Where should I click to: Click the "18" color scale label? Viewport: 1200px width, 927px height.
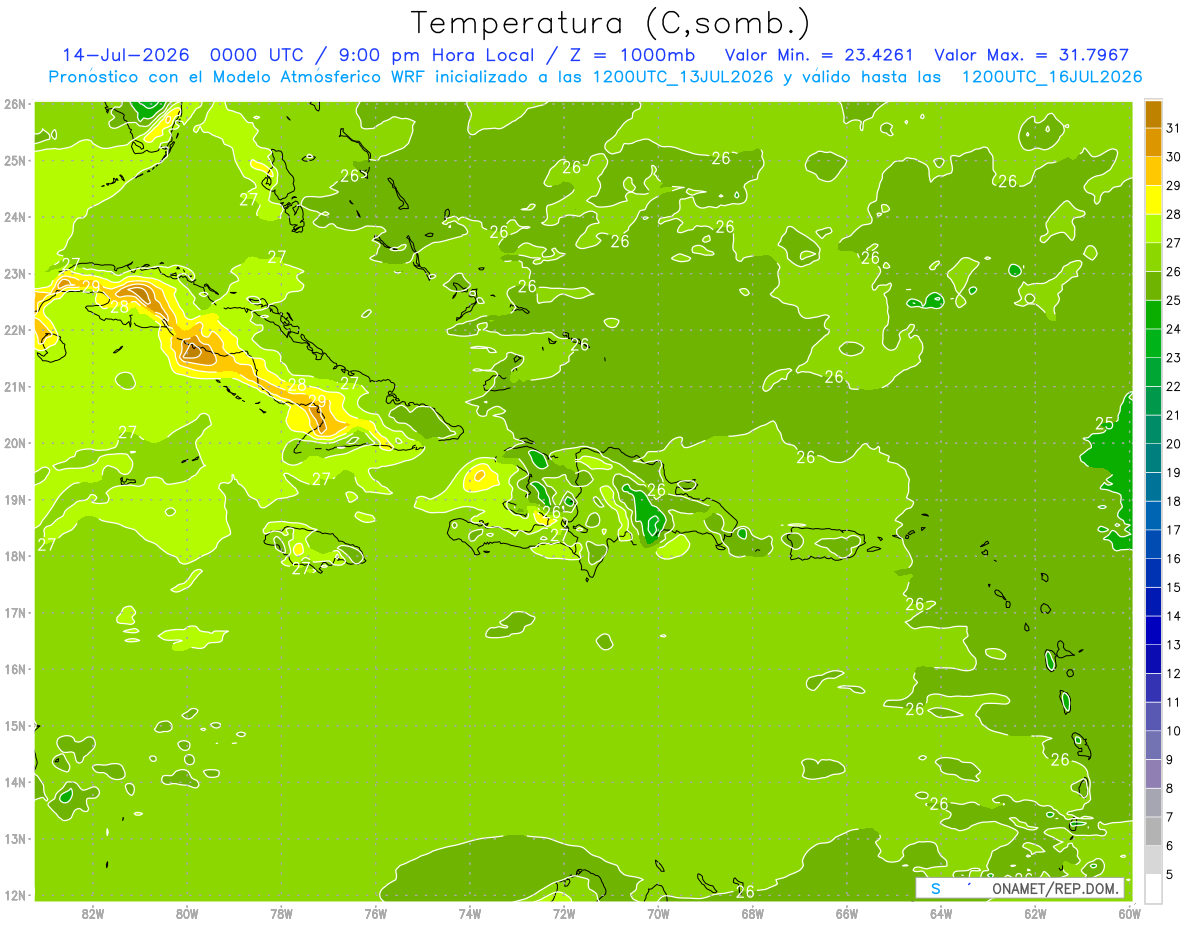click(1174, 501)
